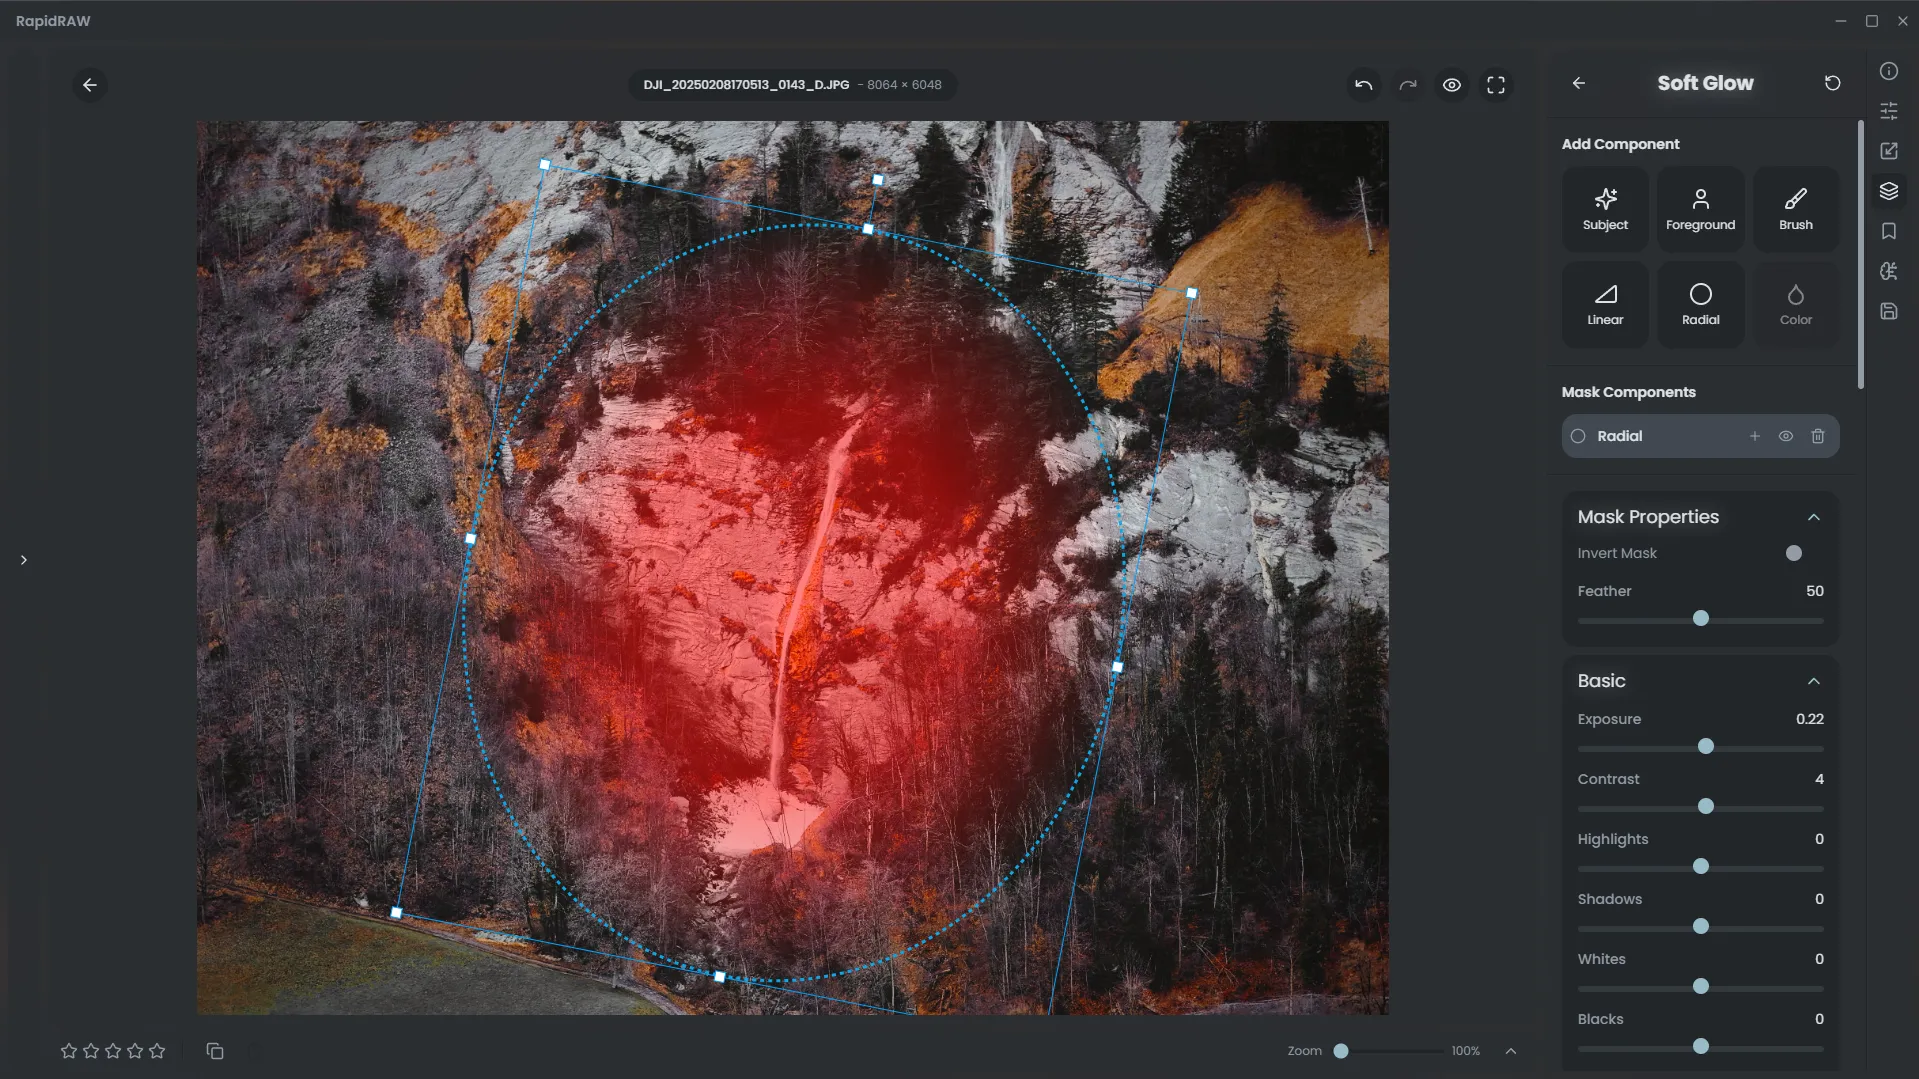The image size is (1919, 1079).
Task: Add a Linear gradient mask
Action: pyautogui.click(x=1604, y=305)
